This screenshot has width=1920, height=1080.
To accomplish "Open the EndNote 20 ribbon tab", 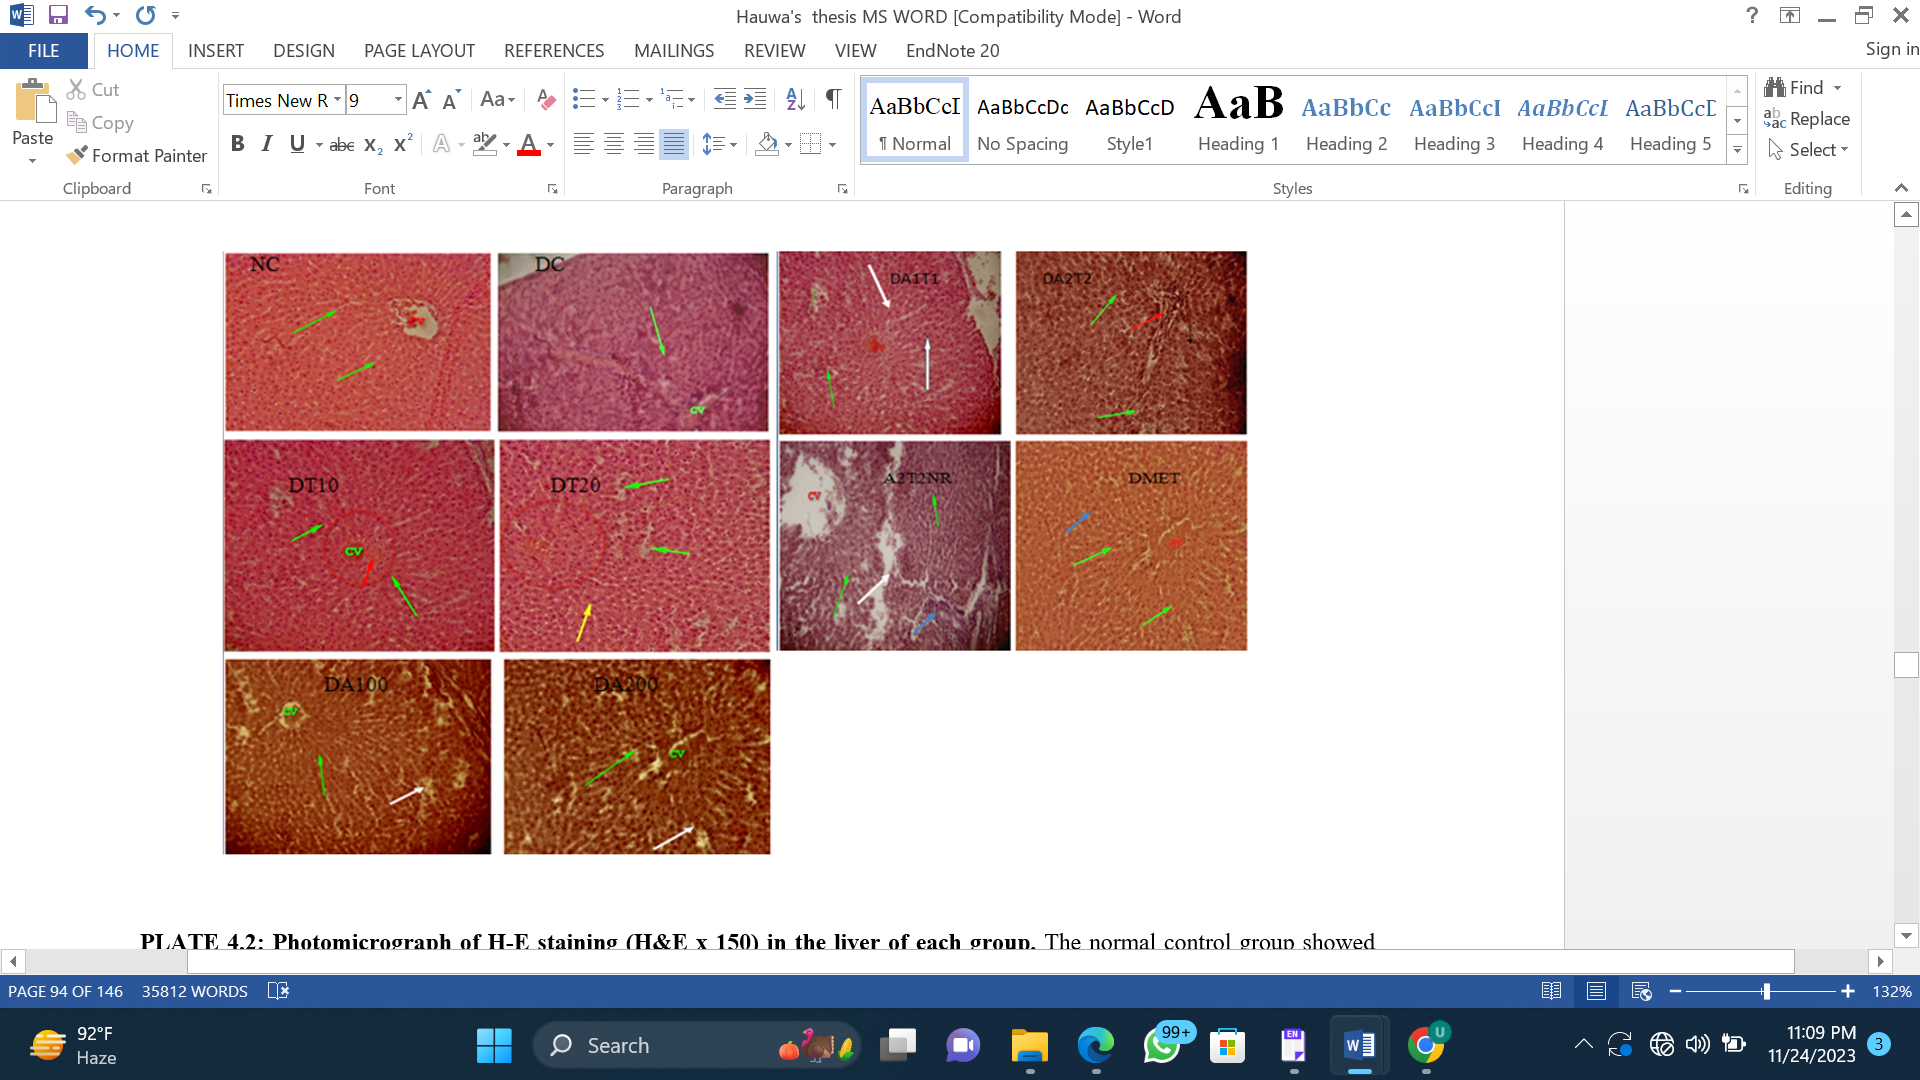I will click(952, 50).
